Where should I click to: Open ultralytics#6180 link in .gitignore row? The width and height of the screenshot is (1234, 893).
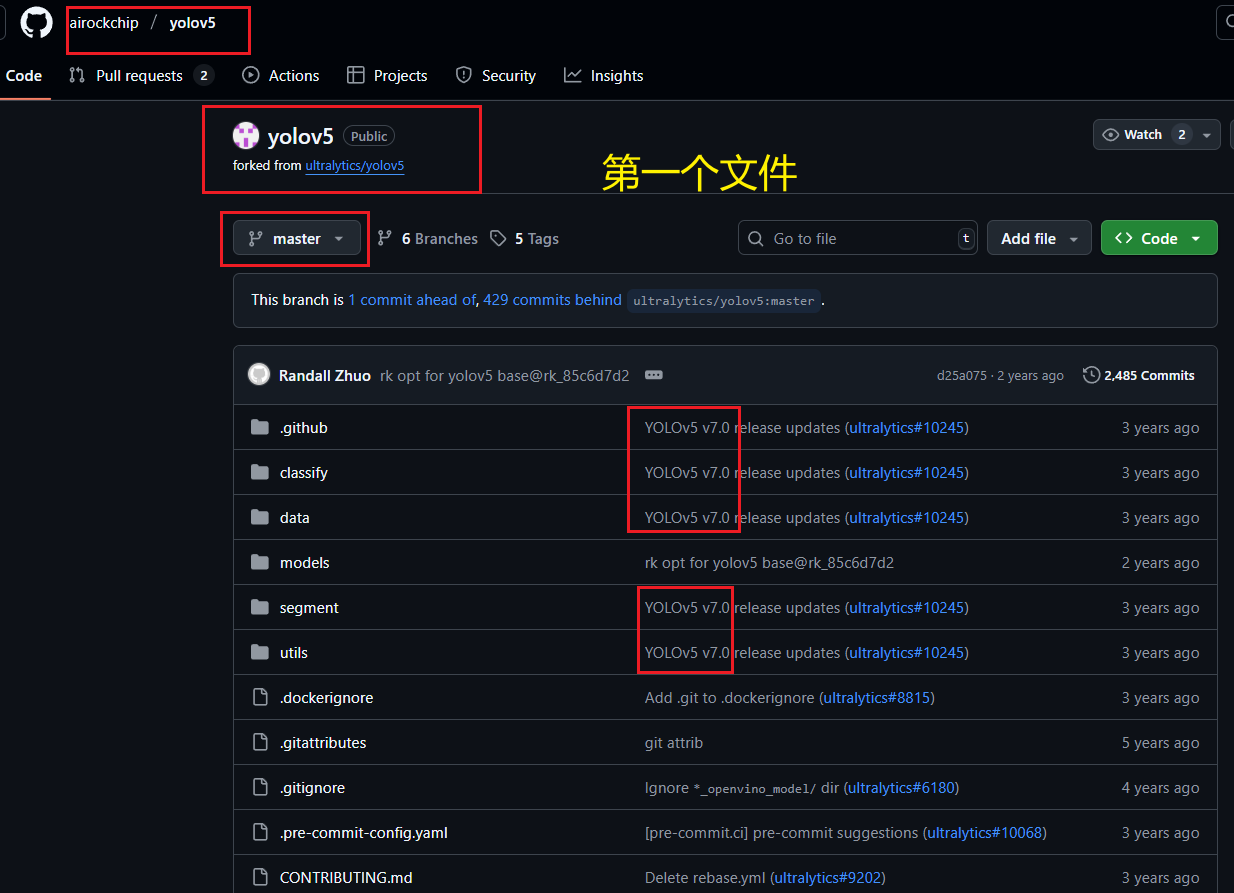point(901,788)
